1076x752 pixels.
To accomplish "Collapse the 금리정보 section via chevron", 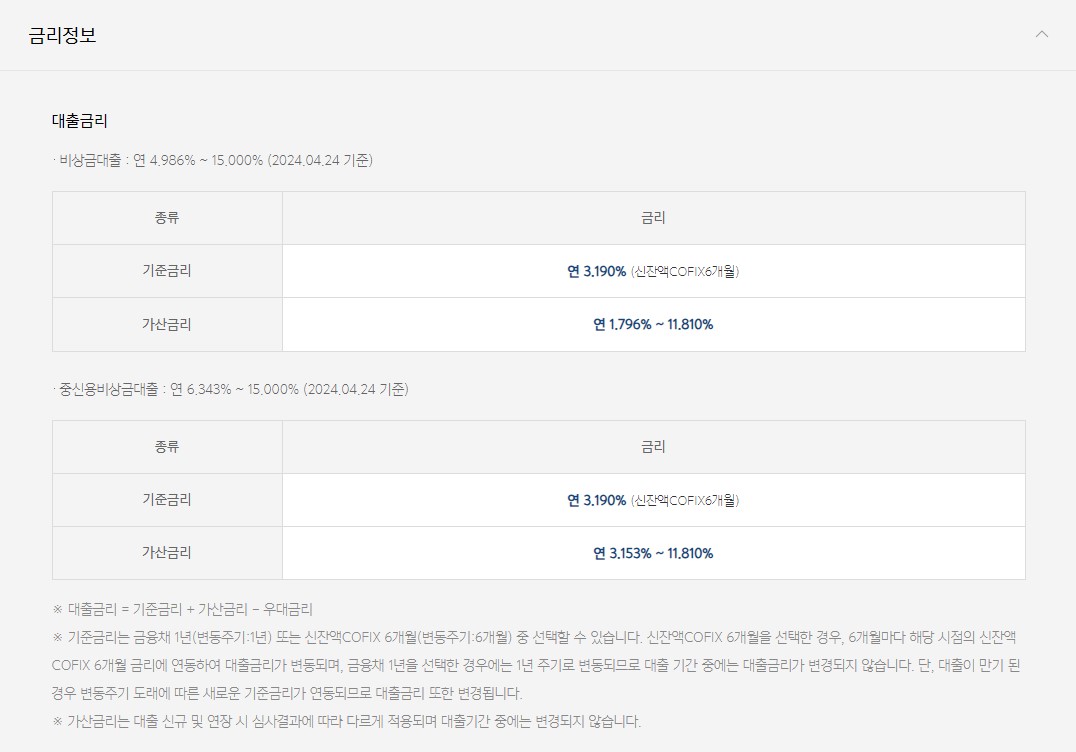I will (x=1040, y=33).
